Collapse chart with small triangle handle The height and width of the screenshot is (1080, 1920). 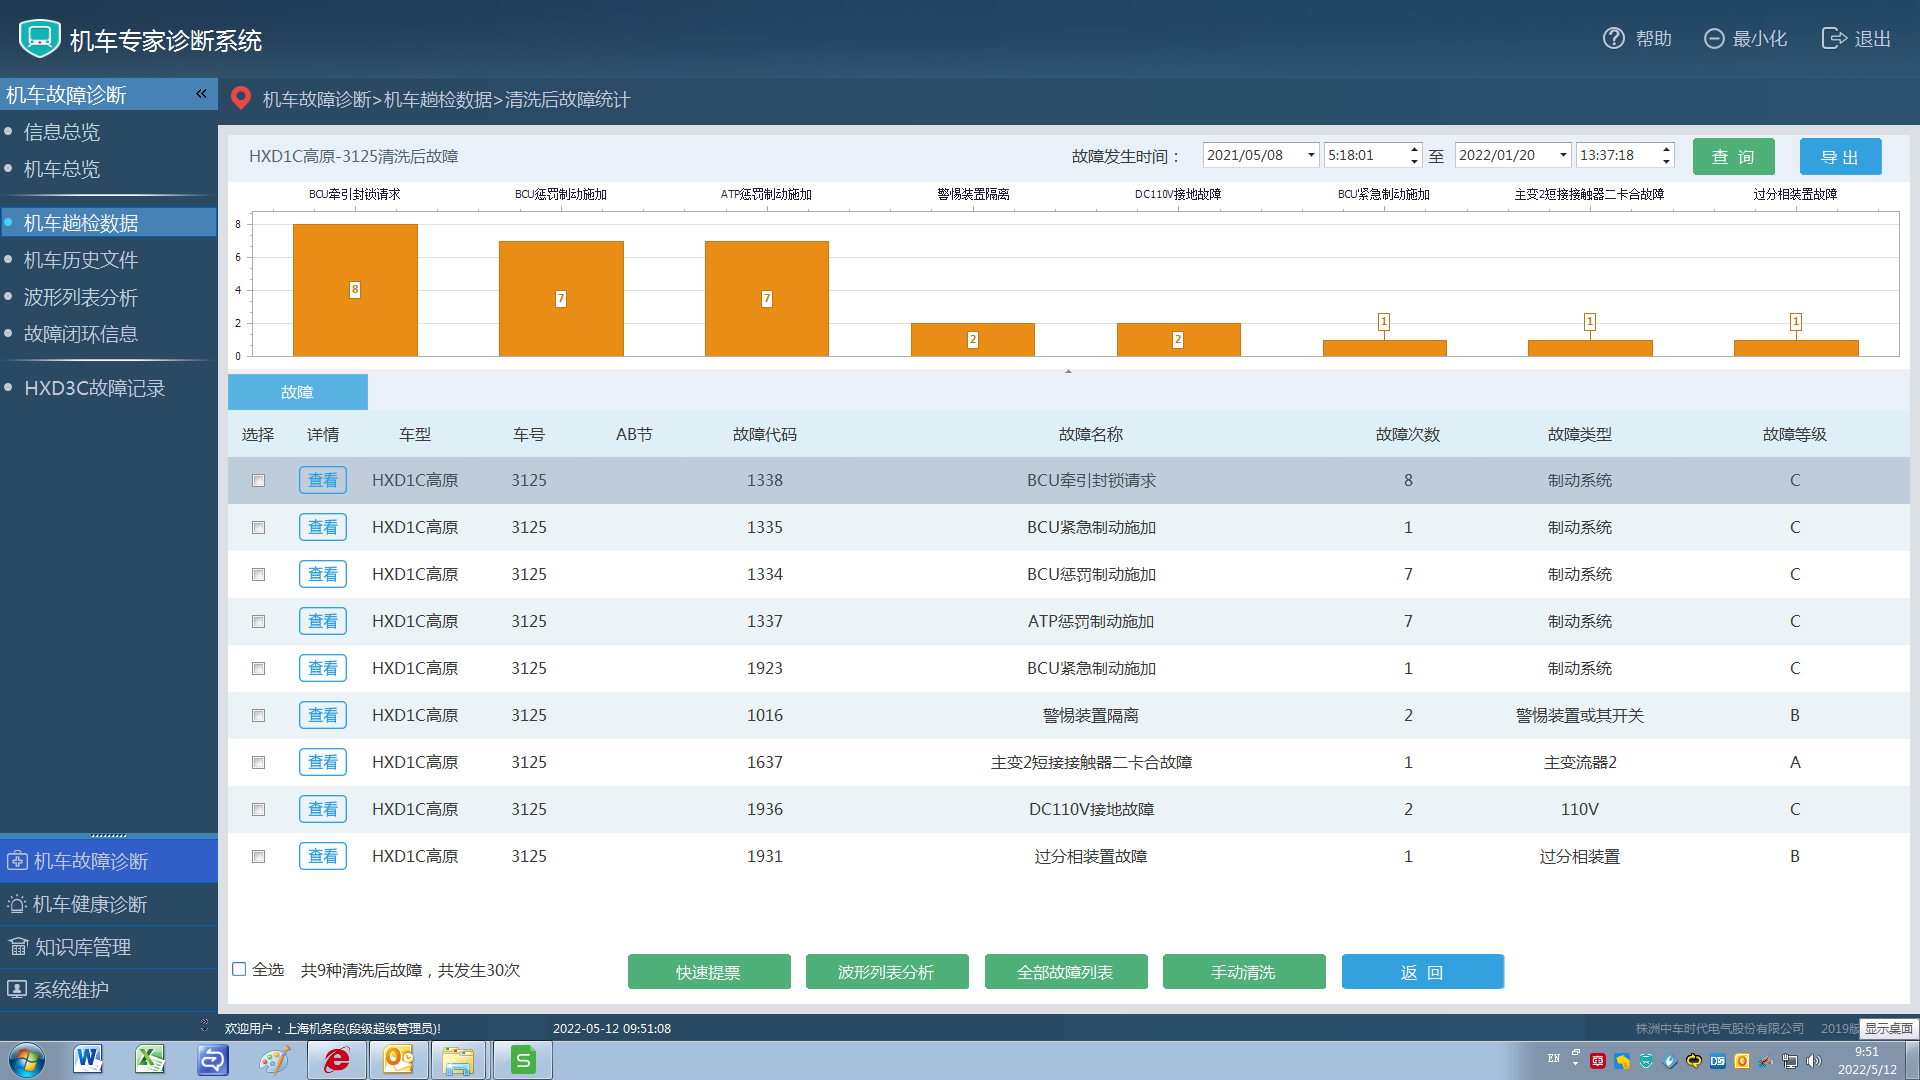pyautogui.click(x=1068, y=371)
